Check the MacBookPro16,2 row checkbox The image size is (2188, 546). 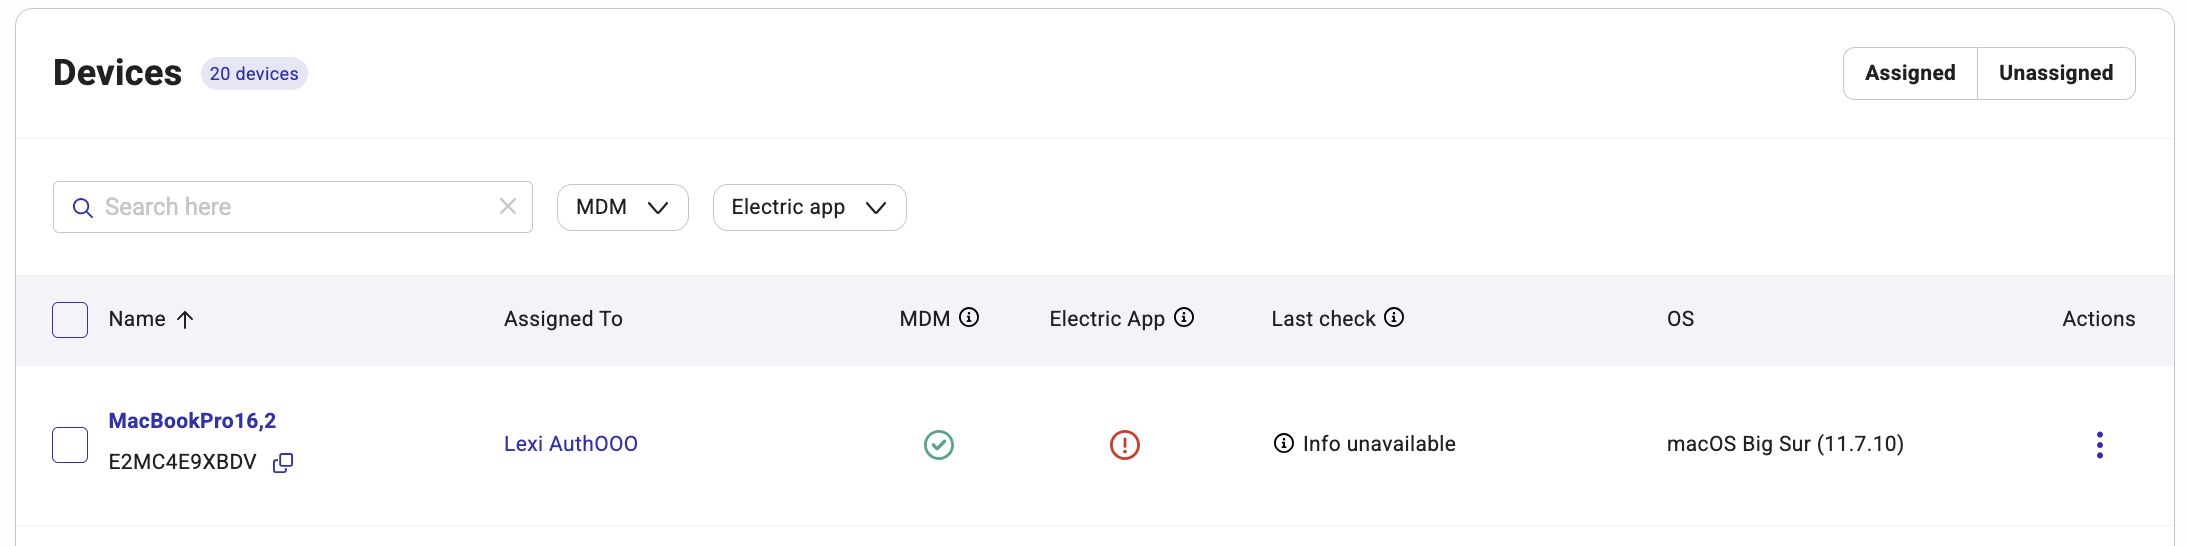tap(70, 445)
